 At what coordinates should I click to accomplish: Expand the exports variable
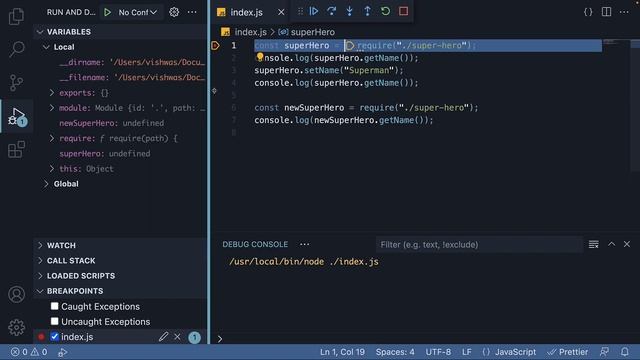tap(52, 93)
